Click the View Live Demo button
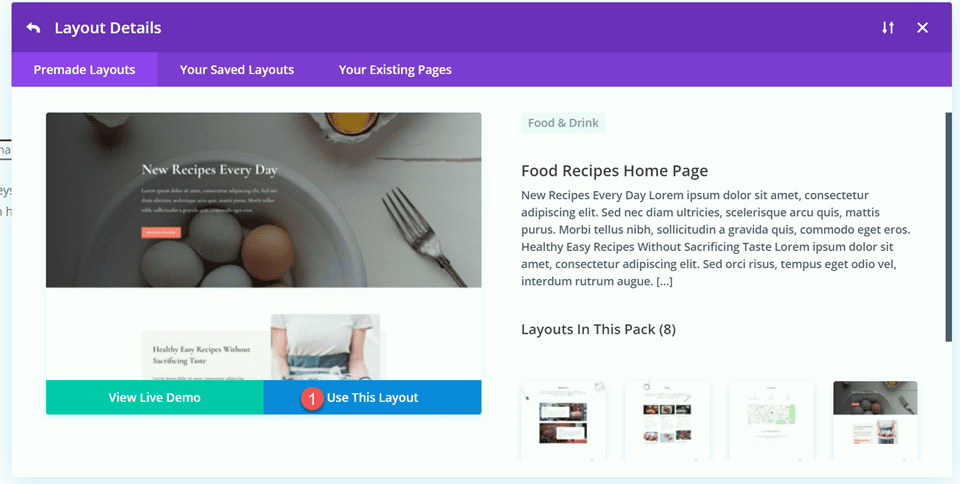This screenshot has width=960, height=484. (x=155, y=397)
